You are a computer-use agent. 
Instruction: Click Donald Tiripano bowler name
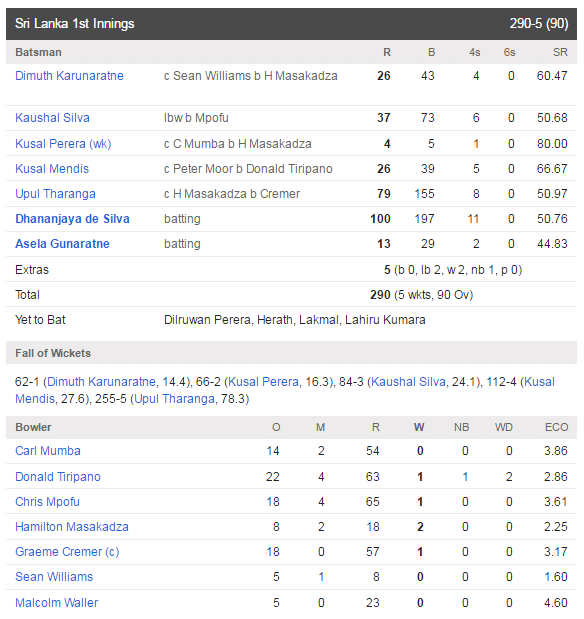tap(58, 476)
